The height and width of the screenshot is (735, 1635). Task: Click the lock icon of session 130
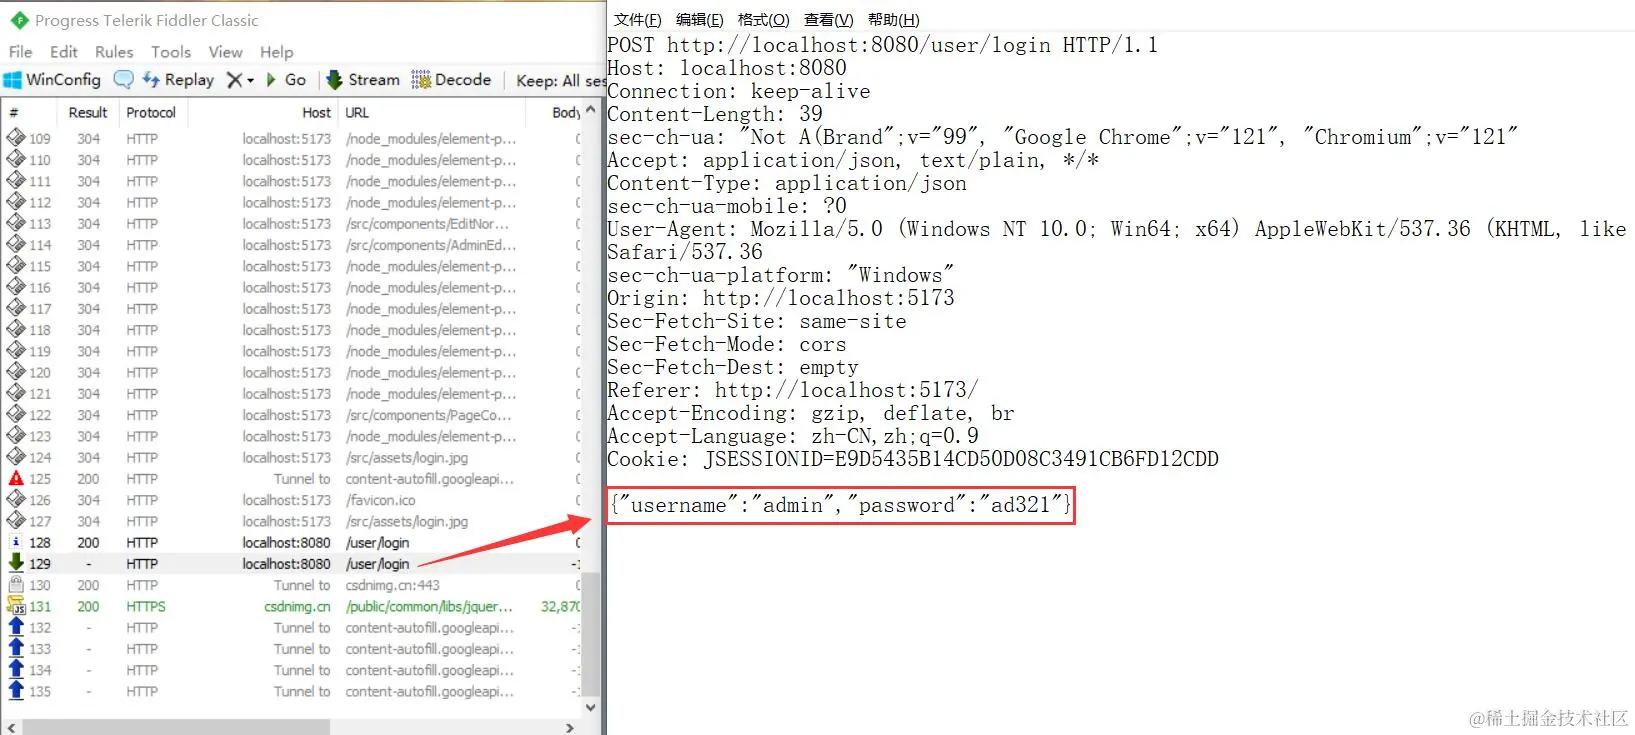coord(16,585)
